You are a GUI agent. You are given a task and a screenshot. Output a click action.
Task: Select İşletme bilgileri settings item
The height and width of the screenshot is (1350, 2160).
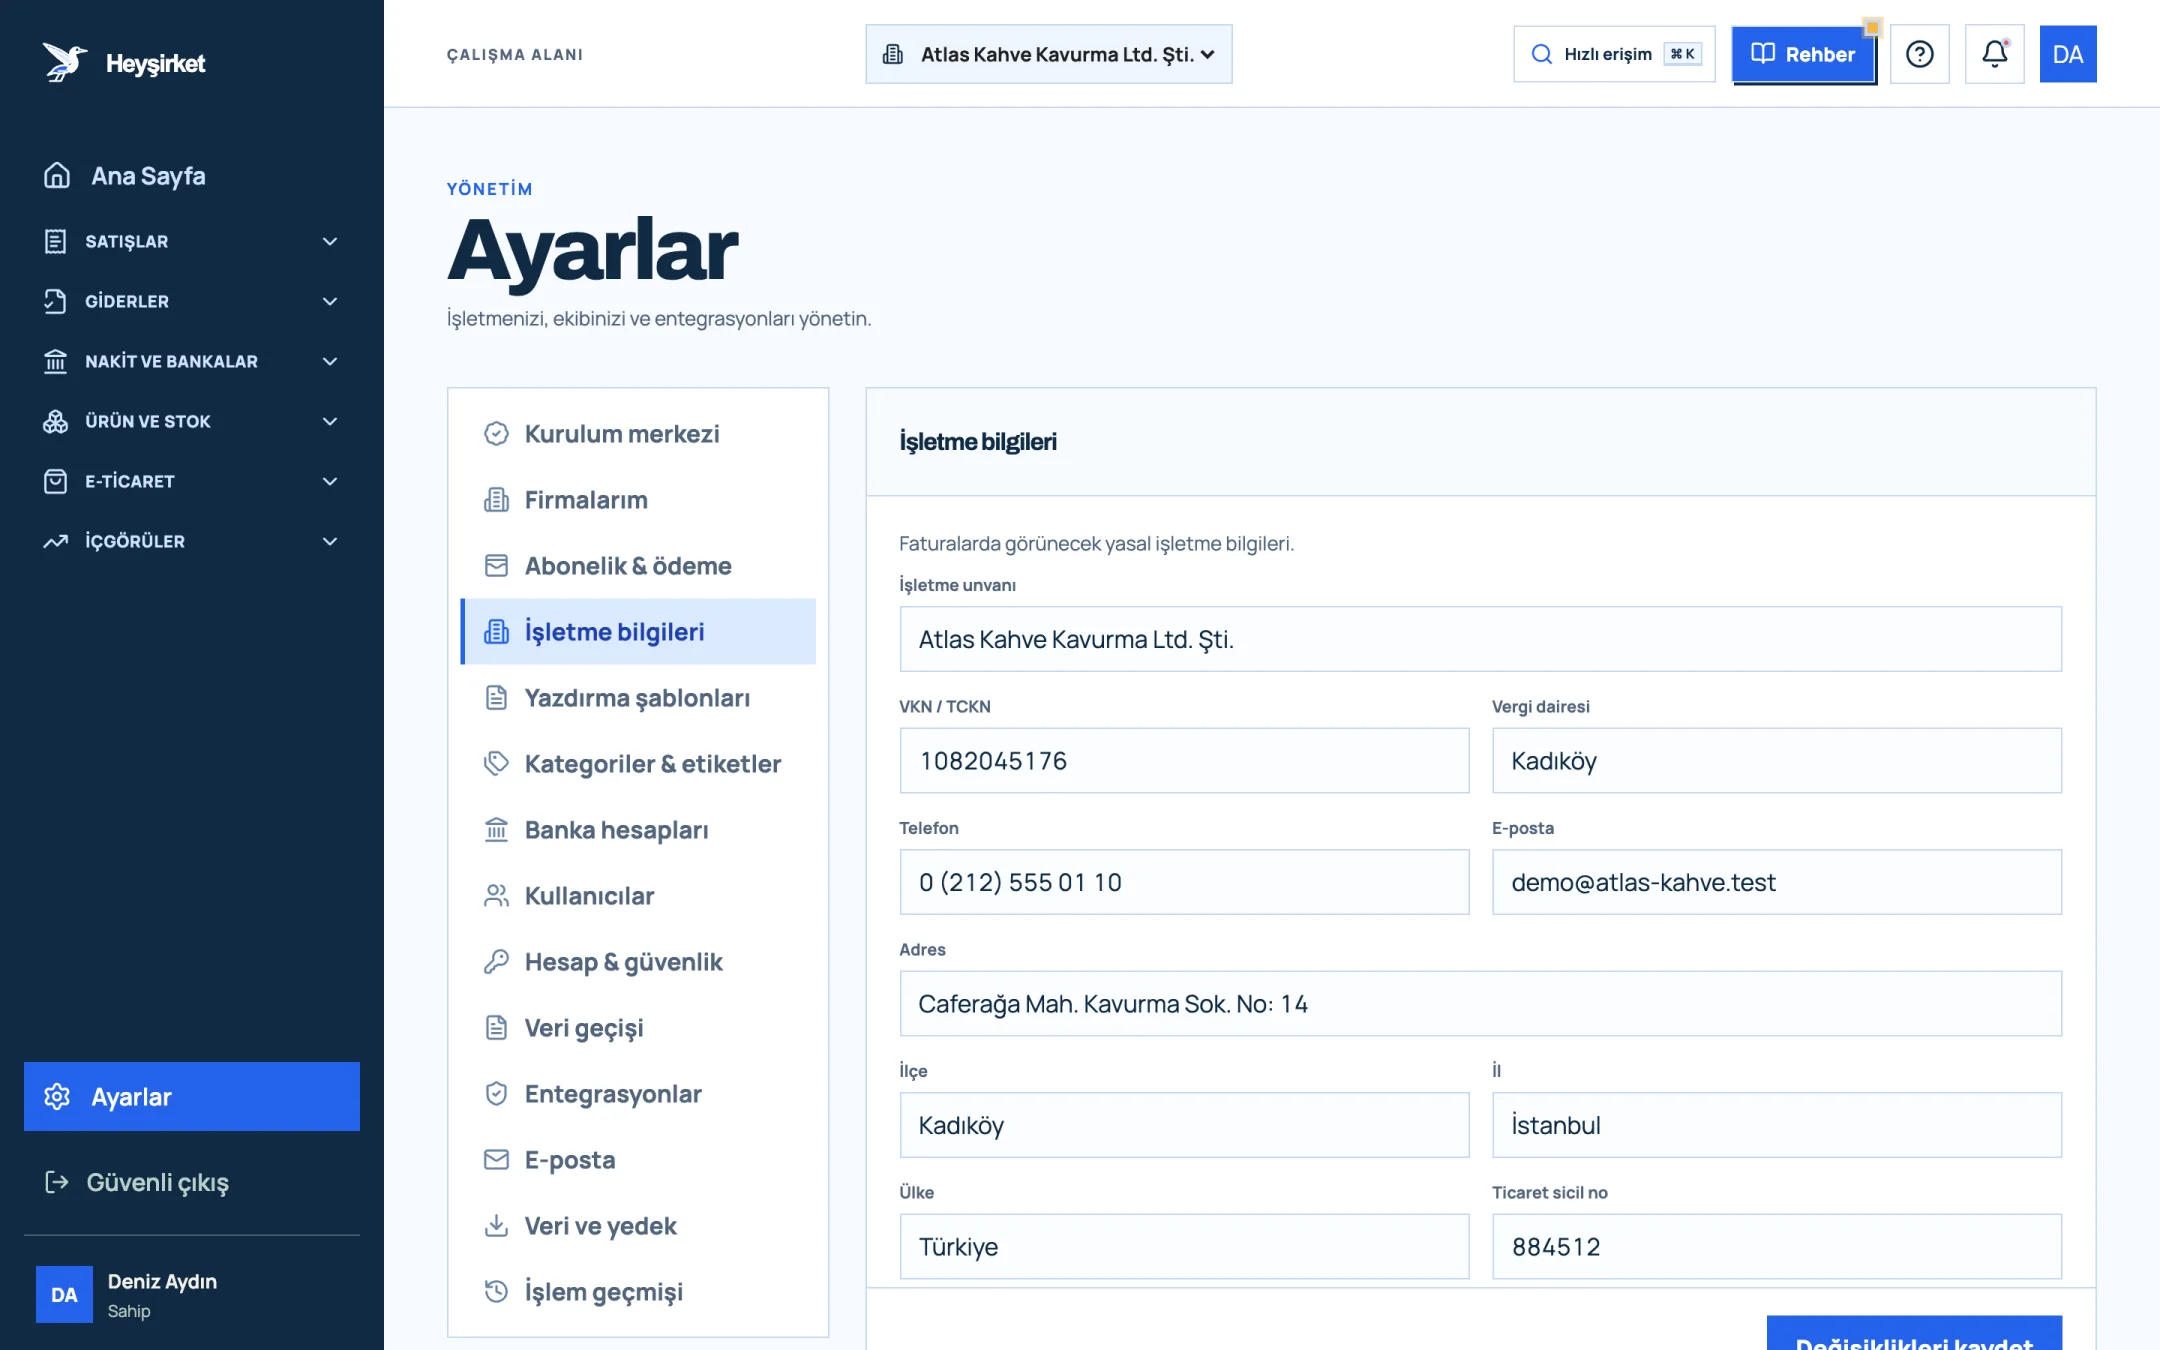[x=638, y=631]
